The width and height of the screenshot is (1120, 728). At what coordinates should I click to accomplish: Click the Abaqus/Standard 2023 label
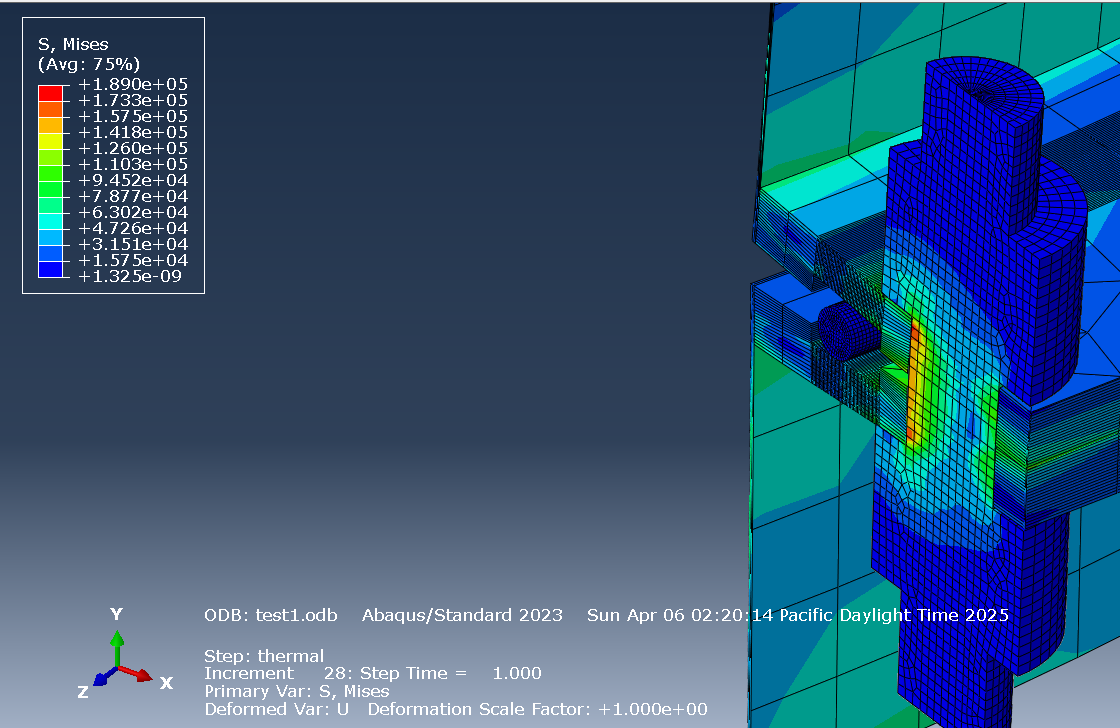(462, 615)
